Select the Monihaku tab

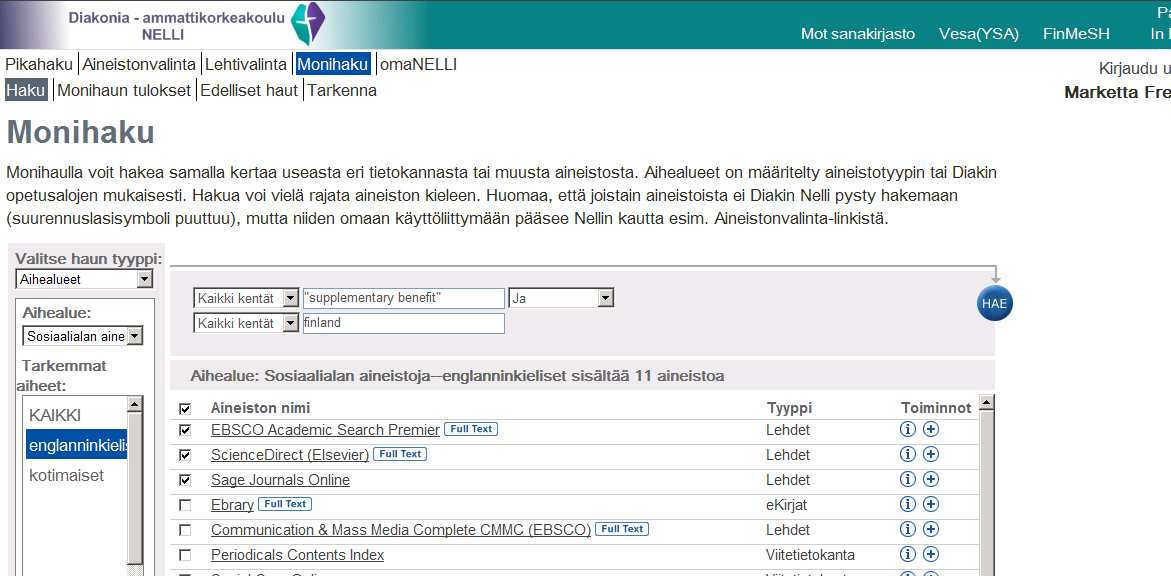click(332, 65)
